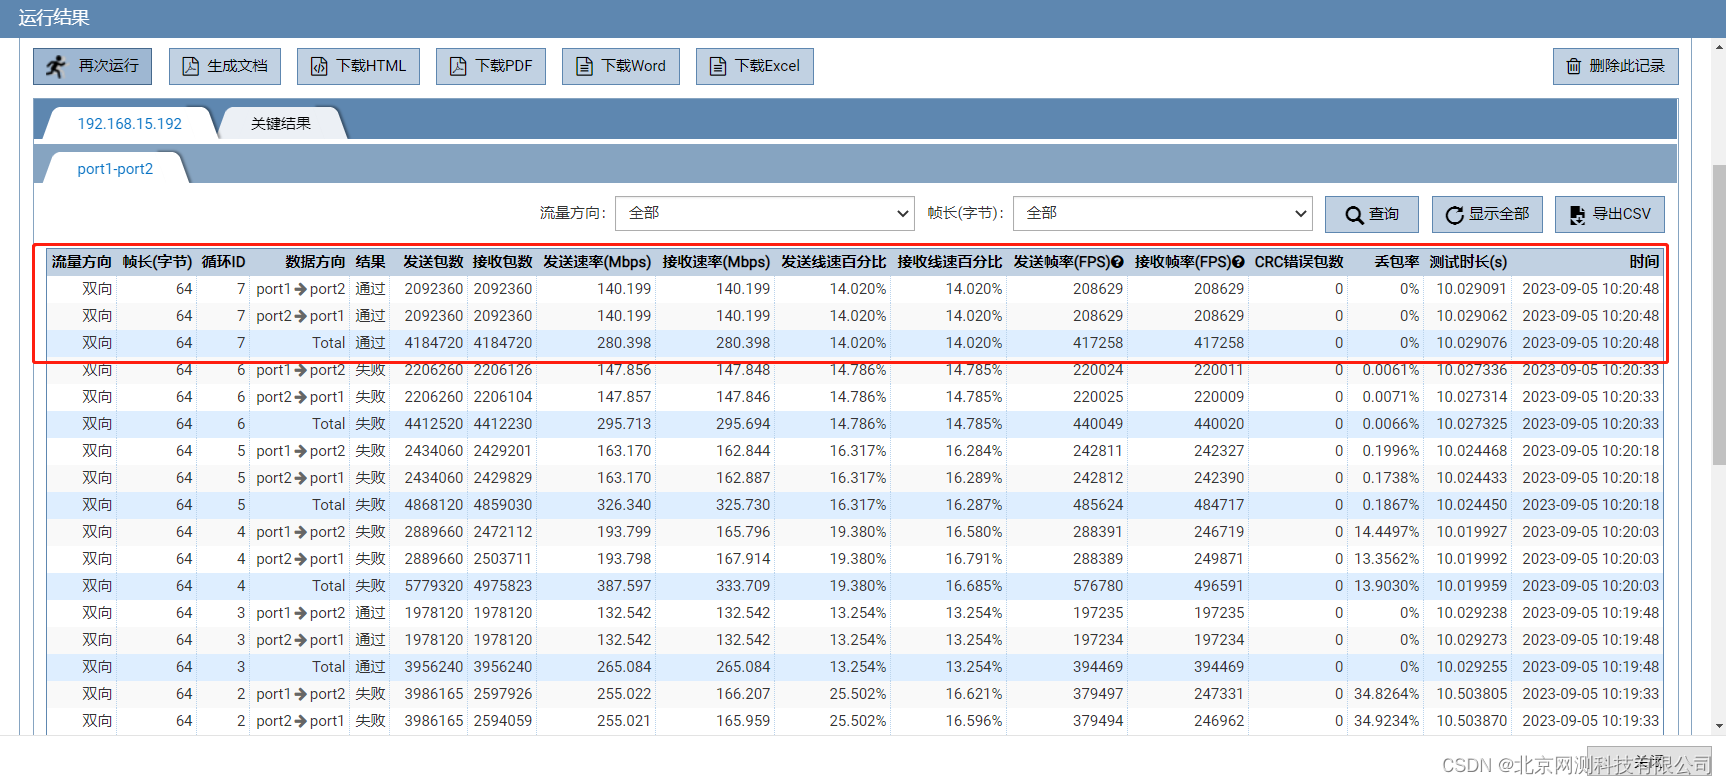Click the 4184720 sent packets cell
Viewport: 1726px width, 784px height.
pos(434,343)
